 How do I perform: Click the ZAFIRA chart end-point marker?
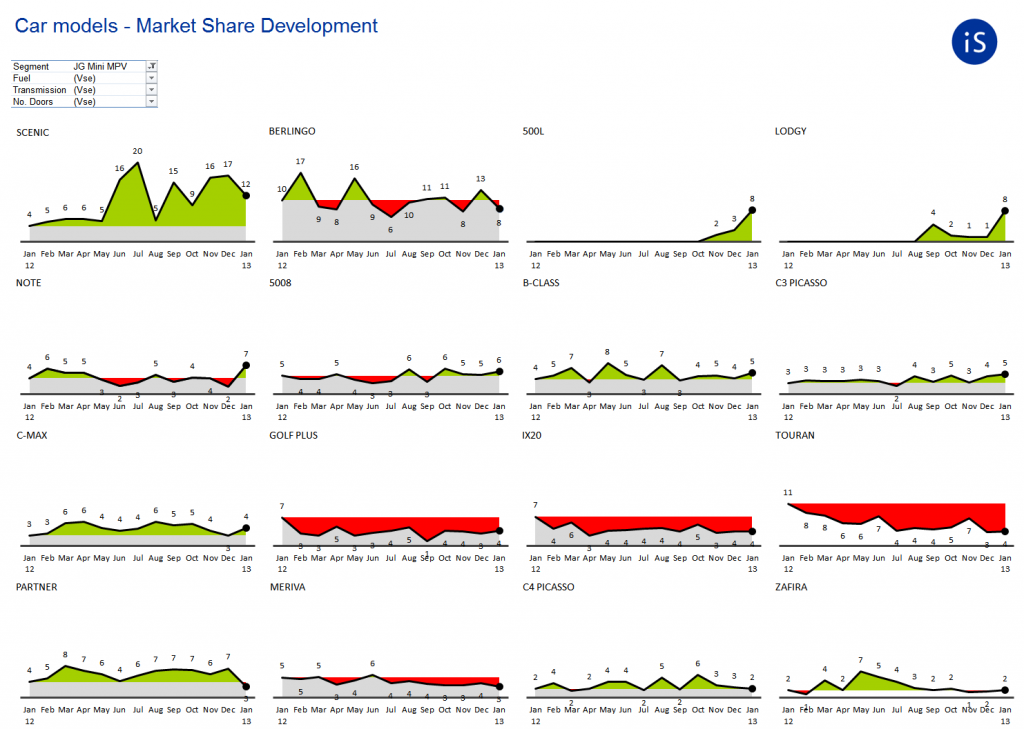(1005, 690)
